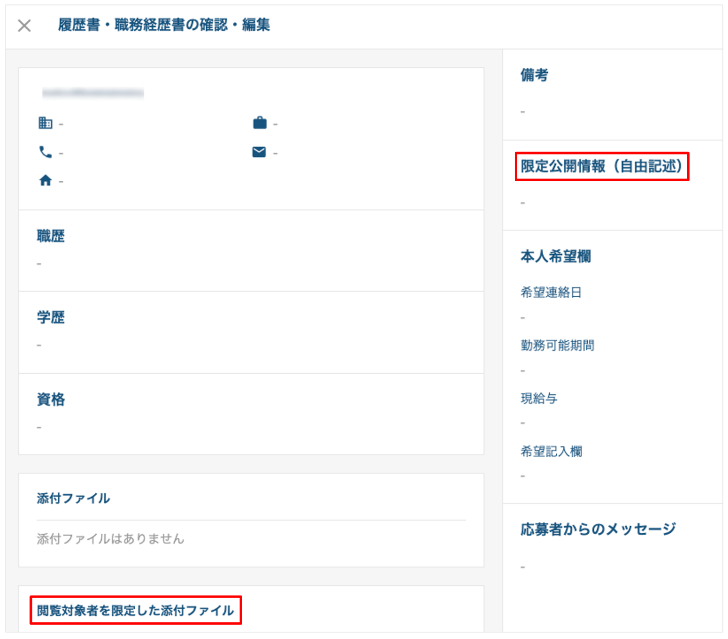728x639 pixels.
Task: Close the resume edit dialog with X
Action: 24,26
